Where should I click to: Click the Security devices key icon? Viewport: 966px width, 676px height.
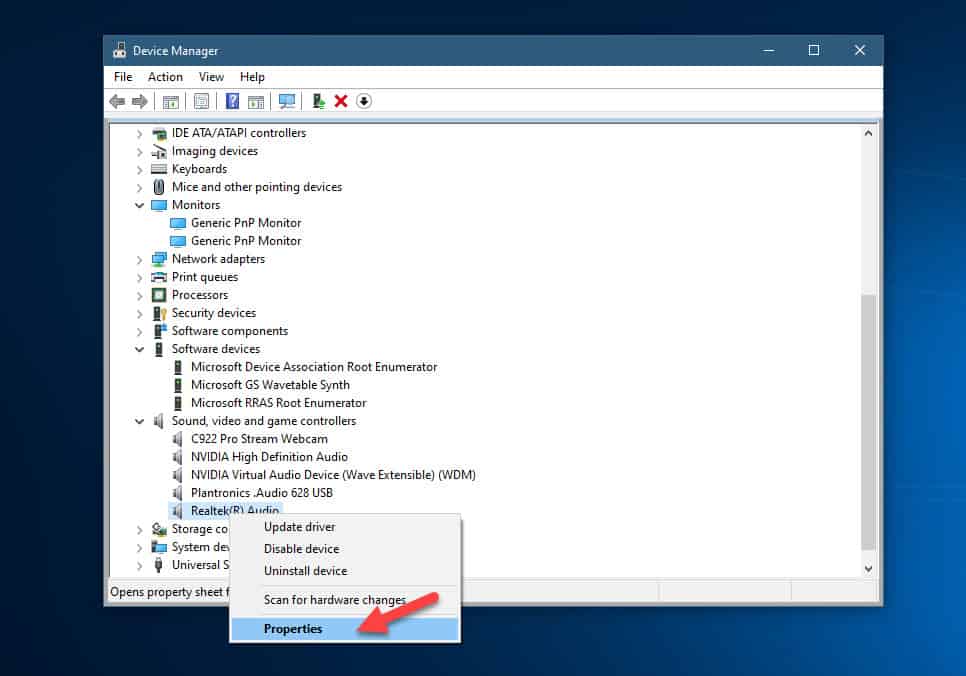point(160,313)
